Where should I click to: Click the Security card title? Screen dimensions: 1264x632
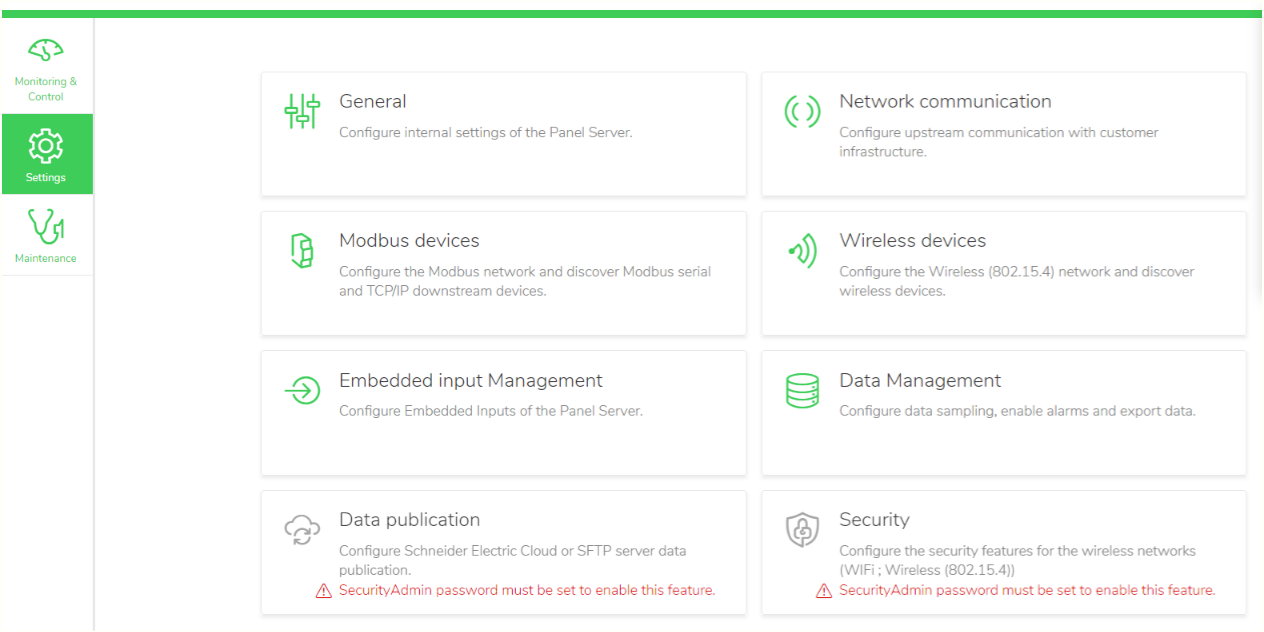(x=874, y=519)
